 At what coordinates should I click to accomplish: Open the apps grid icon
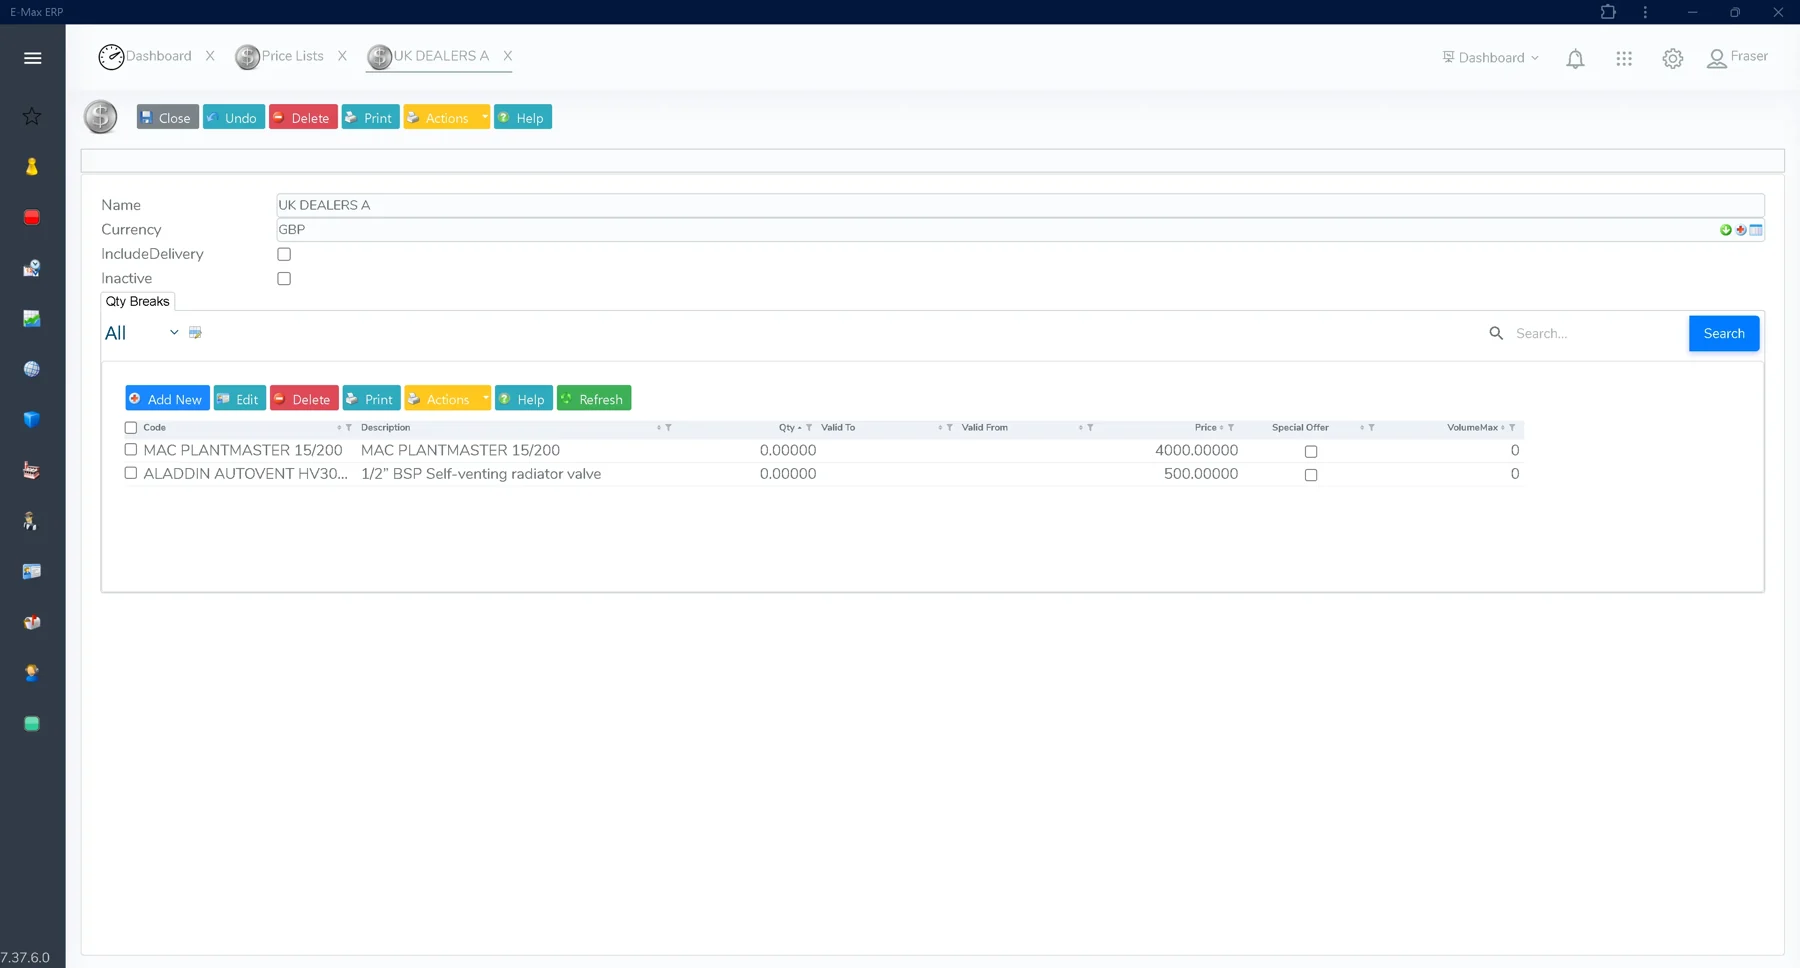[1624, 59]
